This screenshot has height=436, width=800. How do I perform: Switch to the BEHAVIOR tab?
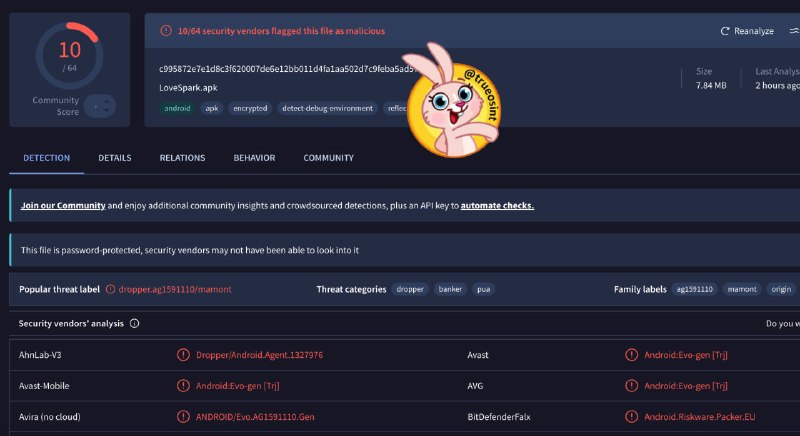pos(254,158)
